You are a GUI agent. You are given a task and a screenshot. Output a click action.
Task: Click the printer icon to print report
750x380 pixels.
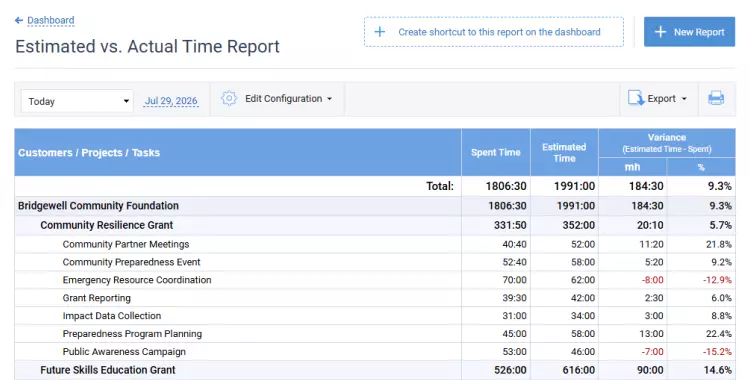[716, 98]
